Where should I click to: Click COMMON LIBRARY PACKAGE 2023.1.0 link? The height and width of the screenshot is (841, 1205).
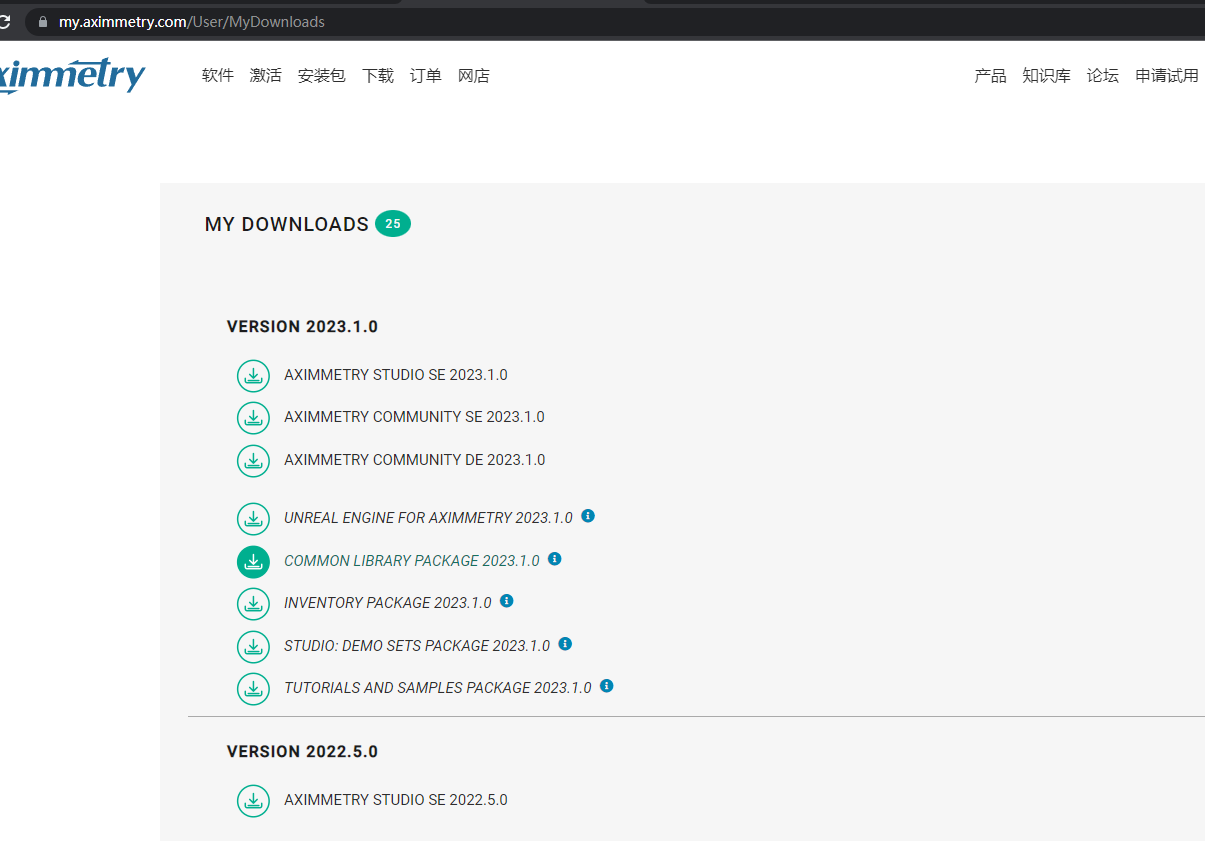[x=411, y=561]
